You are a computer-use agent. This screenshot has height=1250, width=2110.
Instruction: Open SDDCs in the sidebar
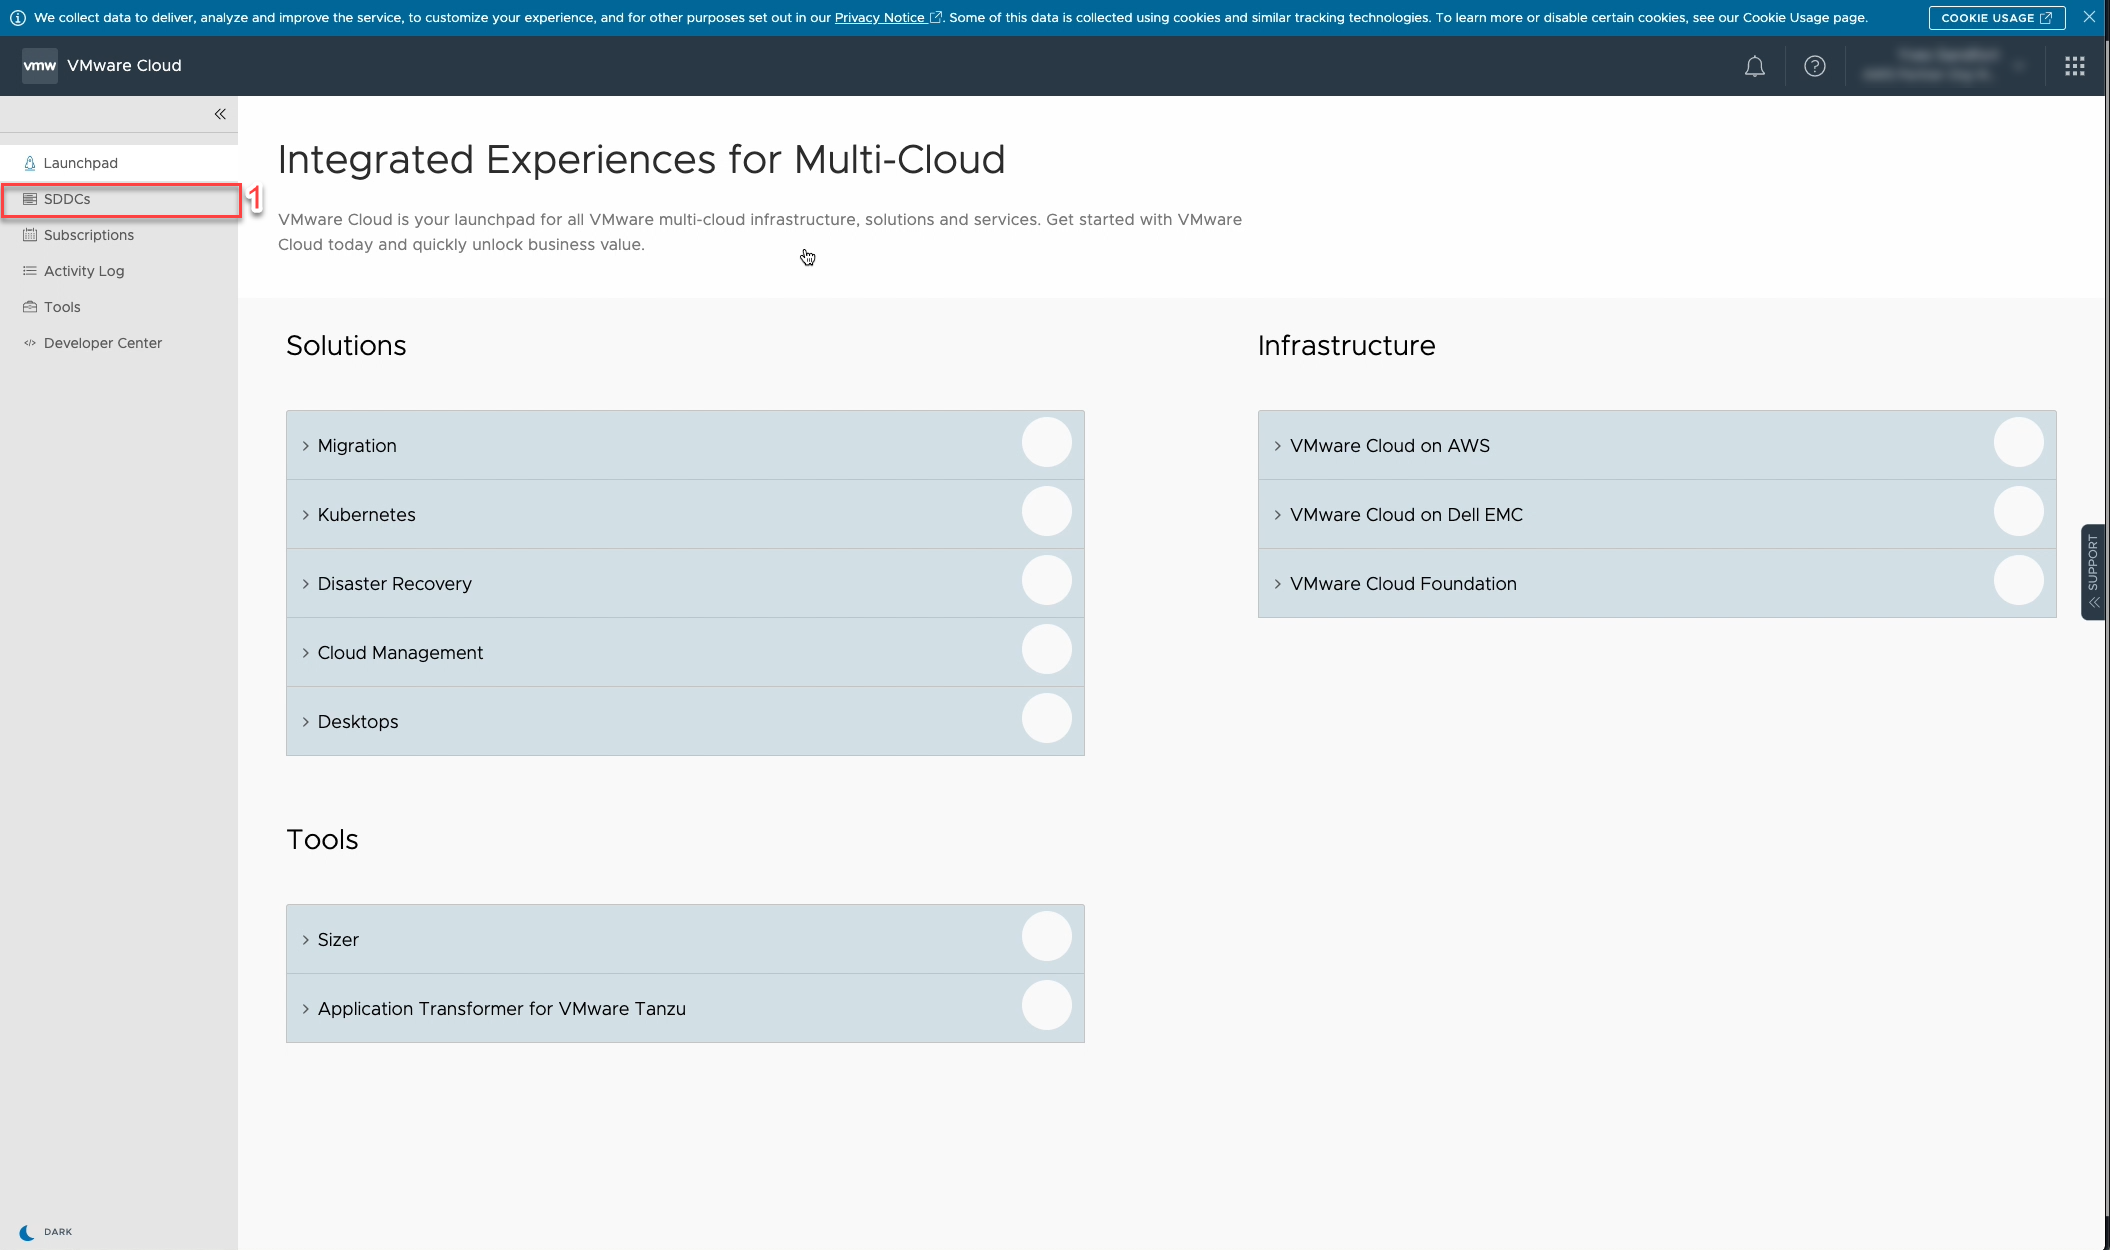119,199
